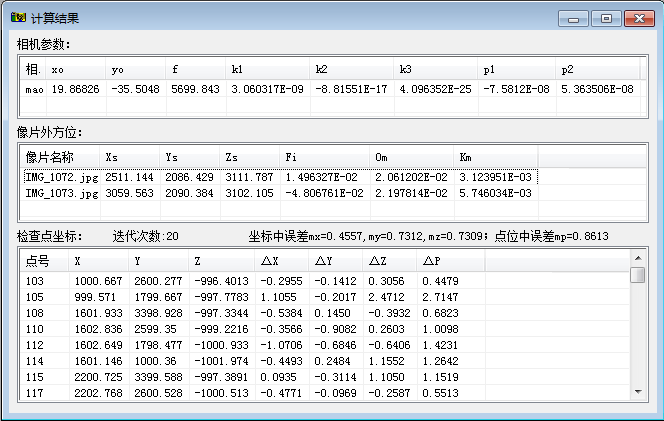Screen dimensions: 664x421
Task: Click the p1 column header
Action: (x=517, y=69)
